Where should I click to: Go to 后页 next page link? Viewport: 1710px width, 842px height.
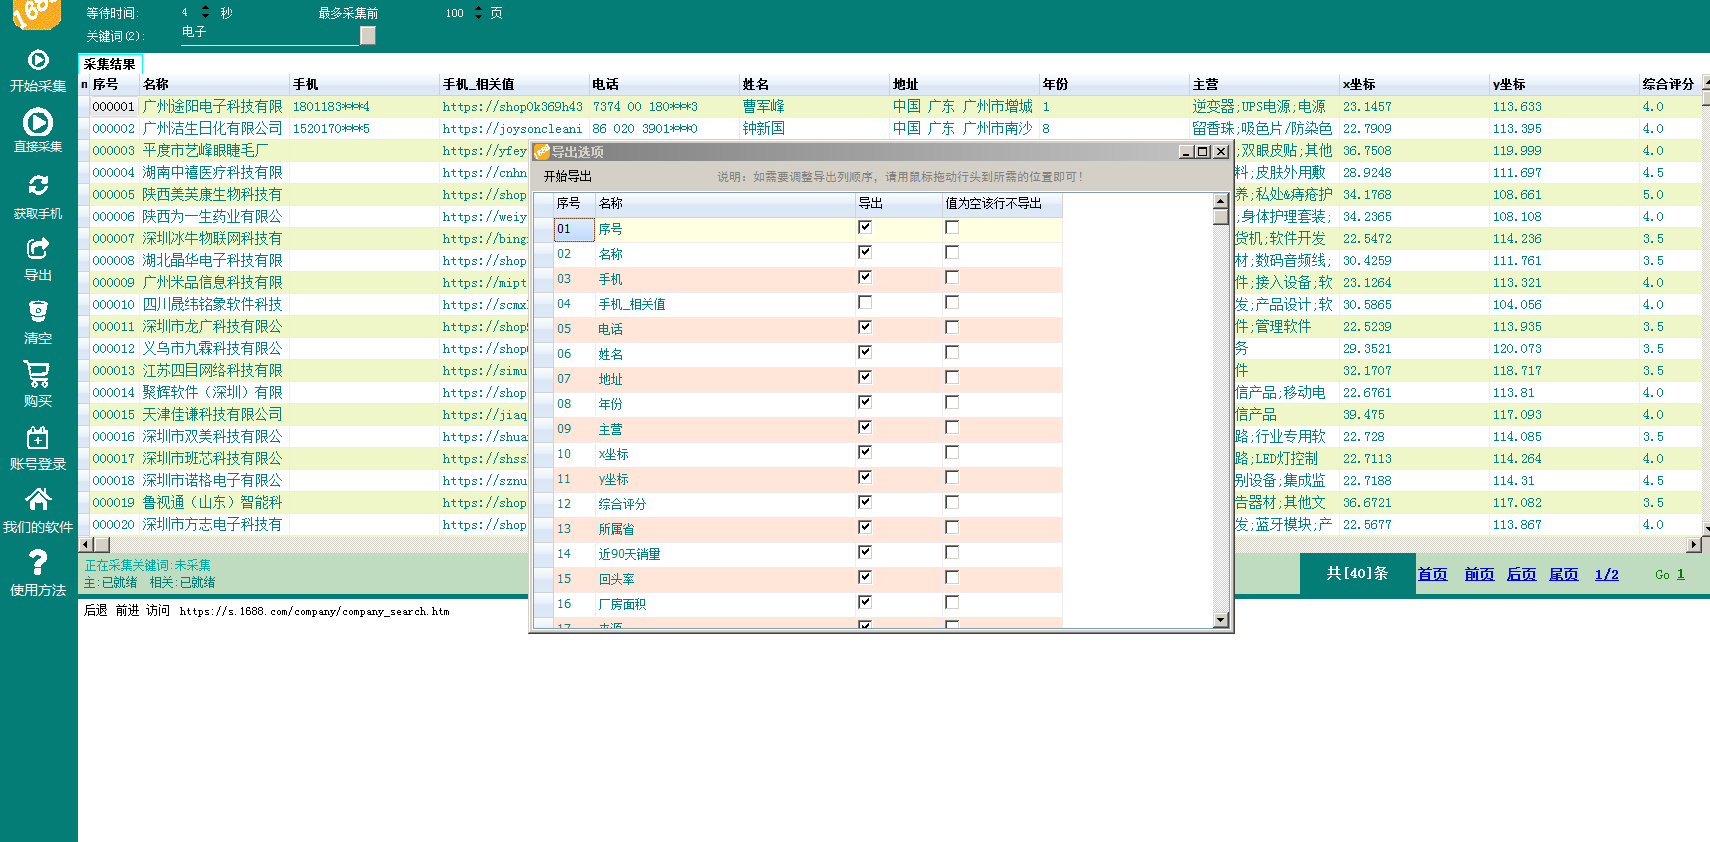1521,574
